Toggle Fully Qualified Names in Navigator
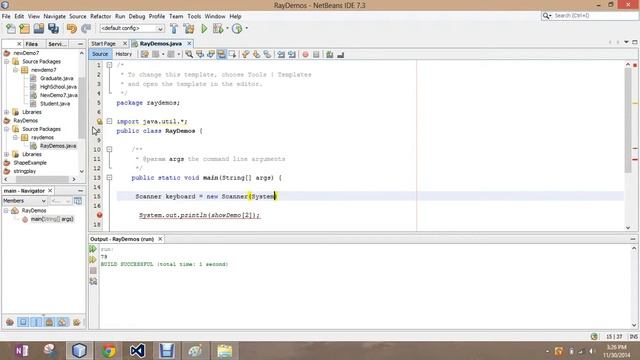The height and width of the screenshot is (360, 640). pyautogui.click(x=76, y=322)
